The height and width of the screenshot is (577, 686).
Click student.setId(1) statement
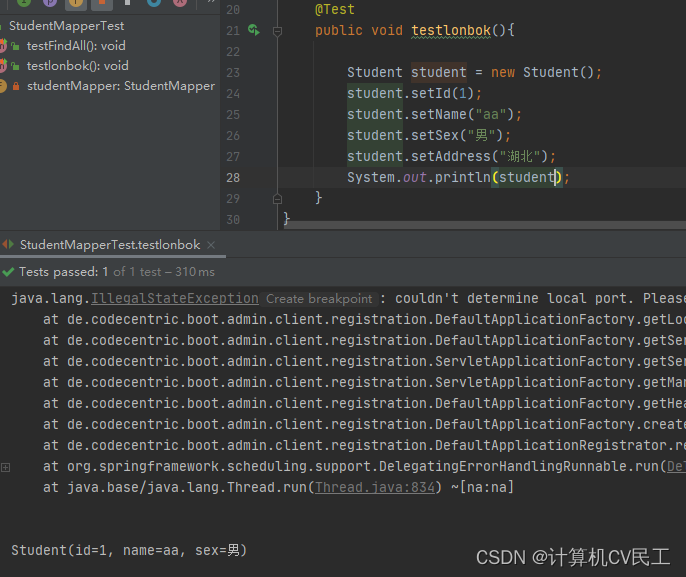414,93
